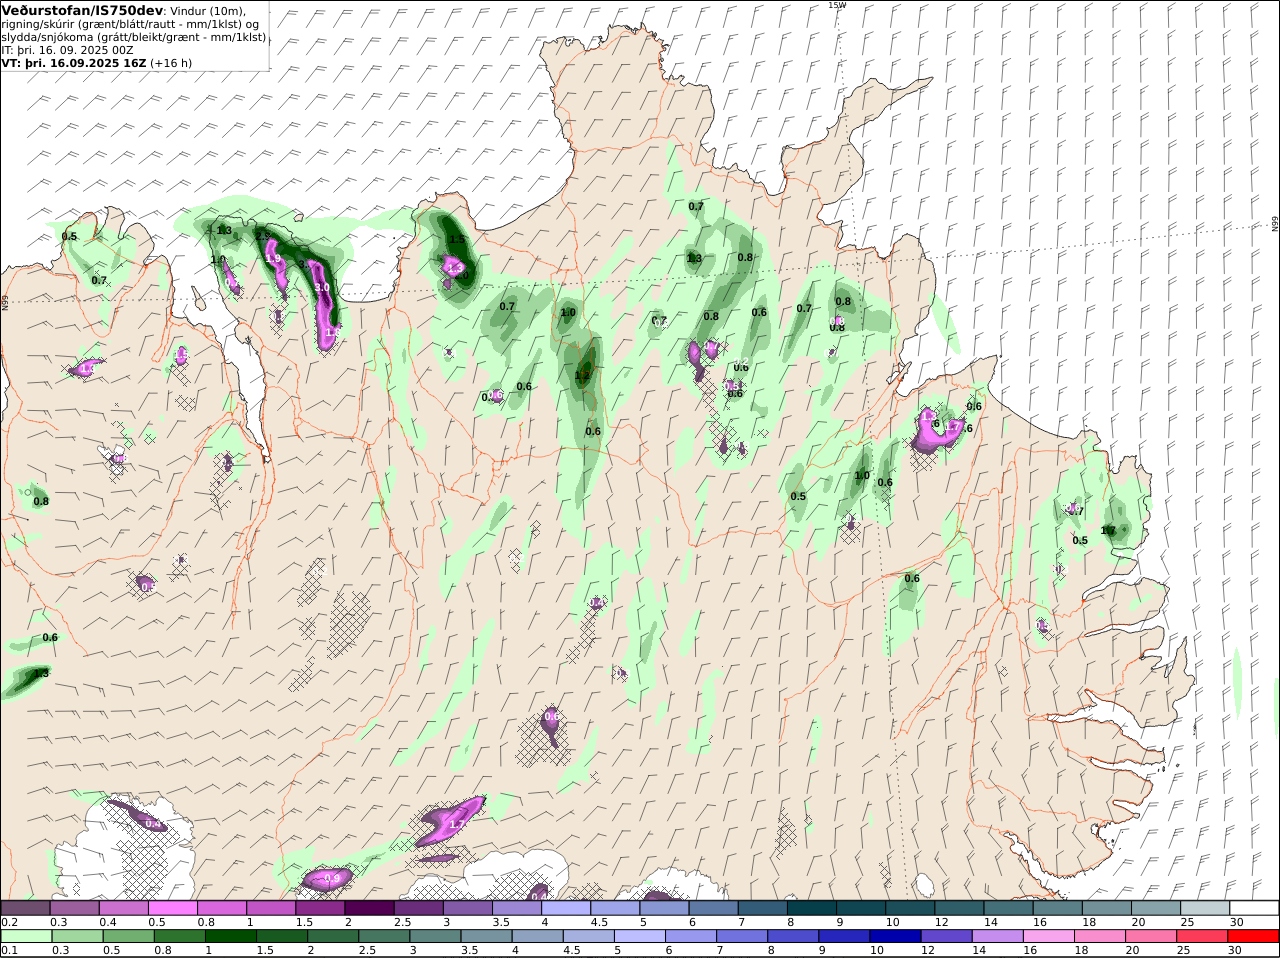Pick the darkest purple 2 snow legend swatch

coord(369,908)
